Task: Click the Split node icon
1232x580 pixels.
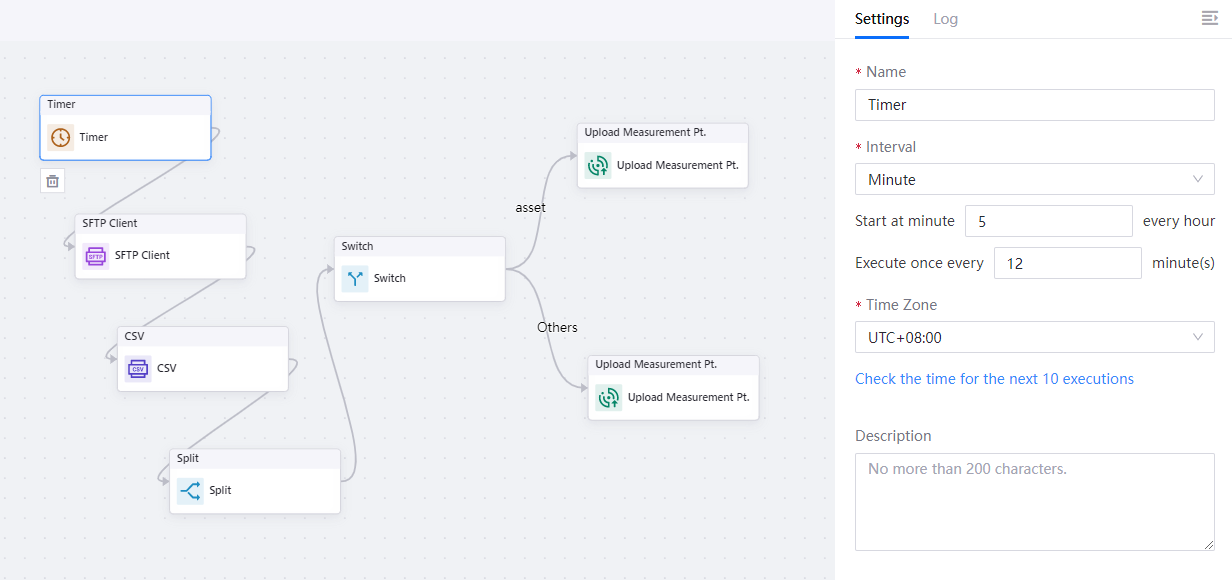Action: coord(190,491)
